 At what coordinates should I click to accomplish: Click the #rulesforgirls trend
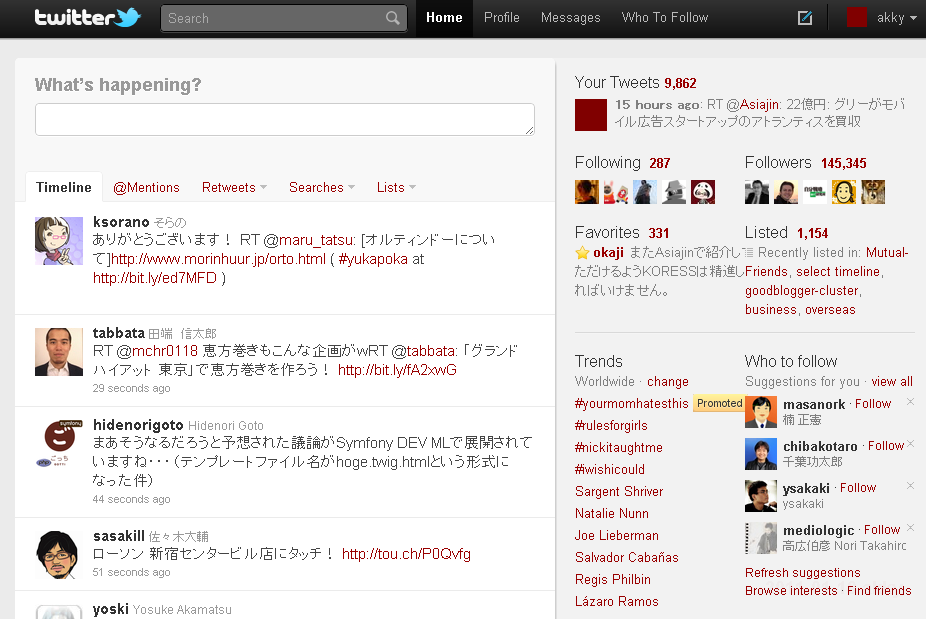pos(611,426)
